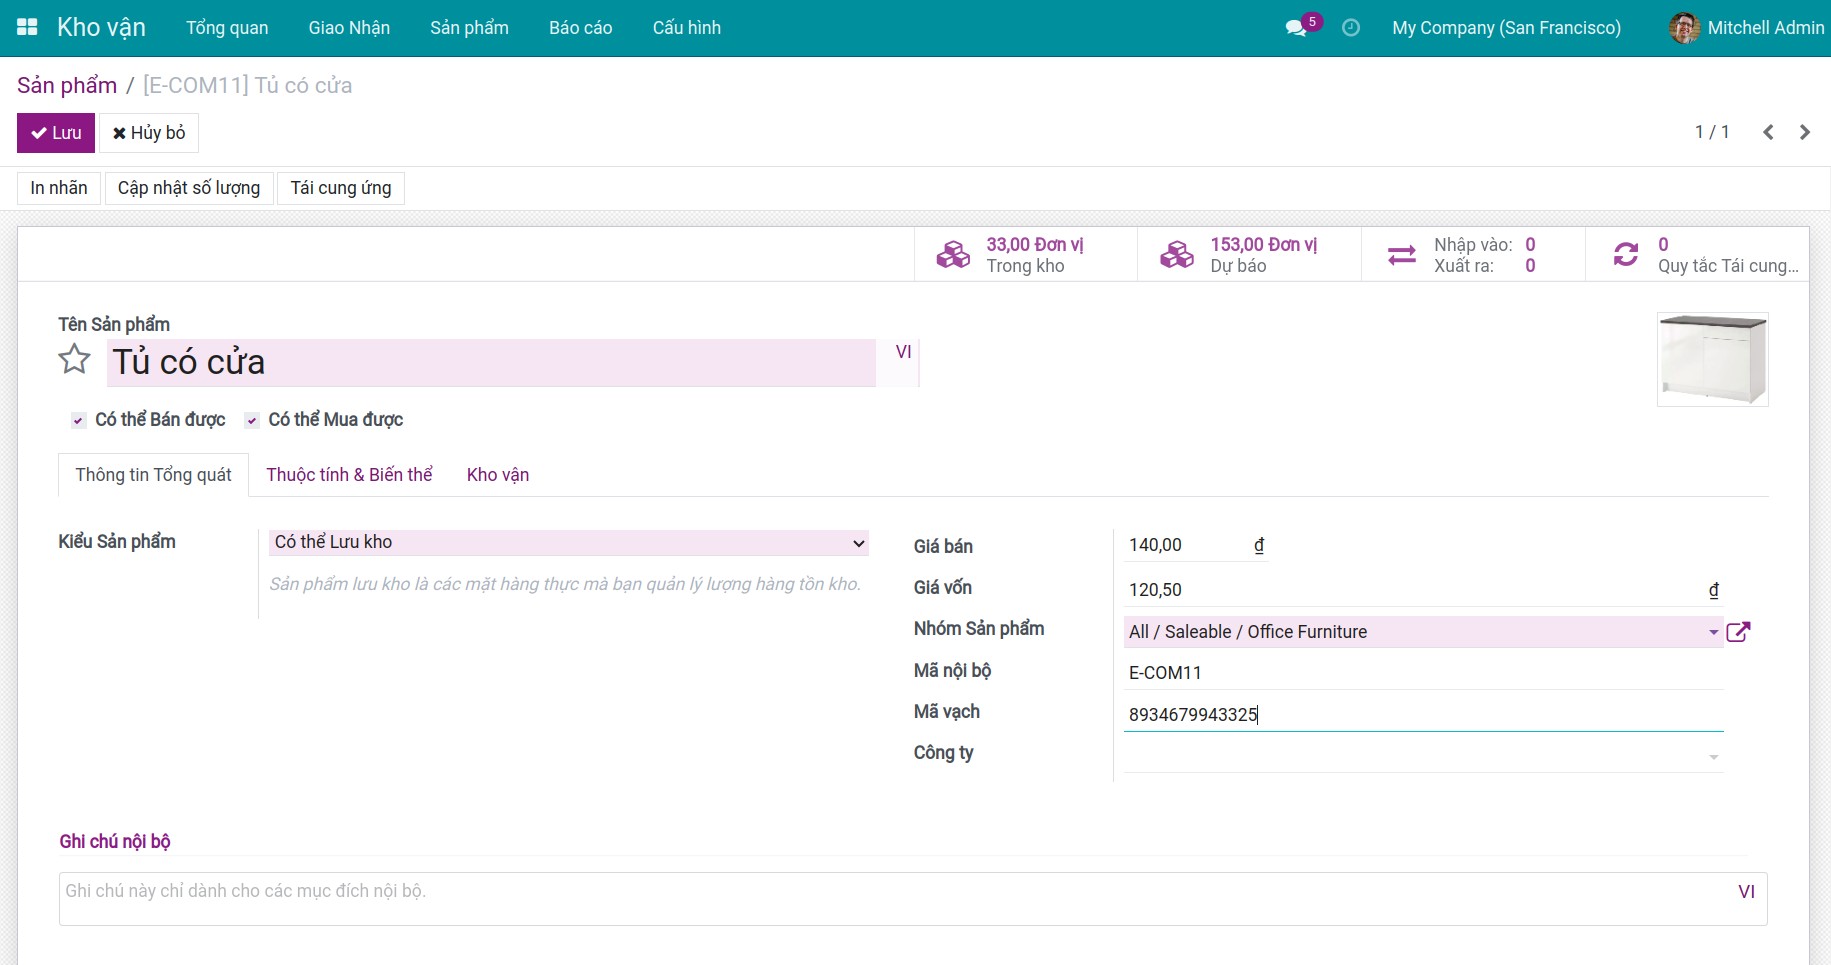Toggle the 'Có thể Mua được' checkbox
1831x965 pixels.
[x=252, y=421]
